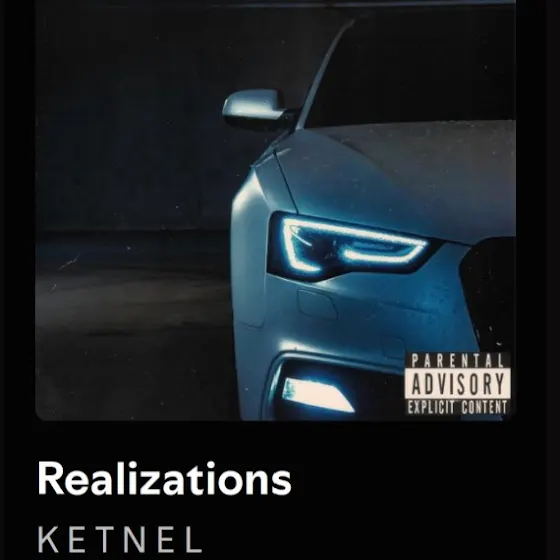Image resolution: width=560 pixels, height=560 pixels.
Task: Click the lower fog light on cover
Action: [317, 394]
